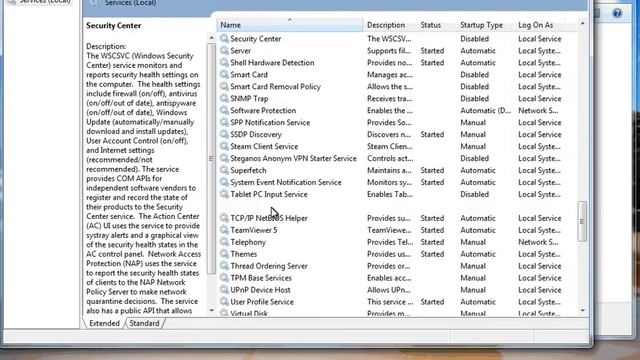
Task: Select the TPM Base Services name
Action: coord(261,278)
